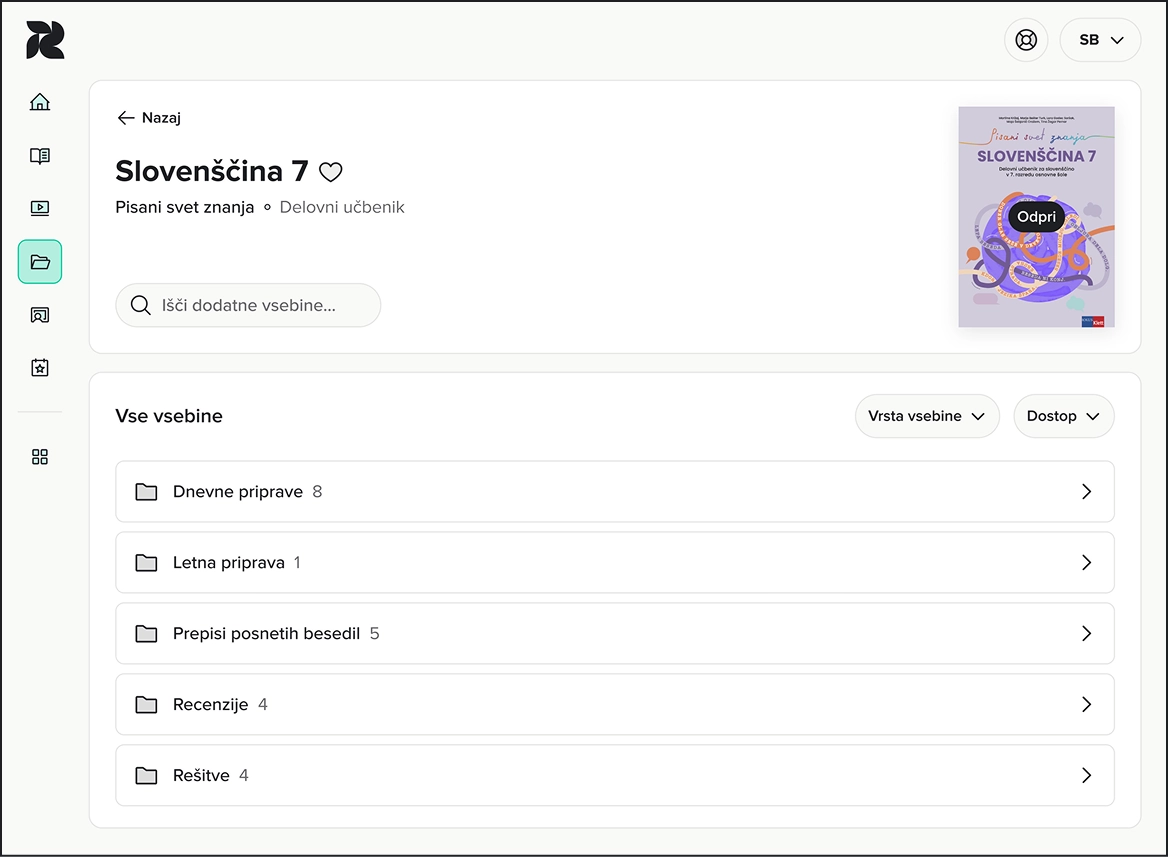Open the Vrsta vsebine dropdown
This screenshot has width=1168, height=857.
[x=927, y=416]
